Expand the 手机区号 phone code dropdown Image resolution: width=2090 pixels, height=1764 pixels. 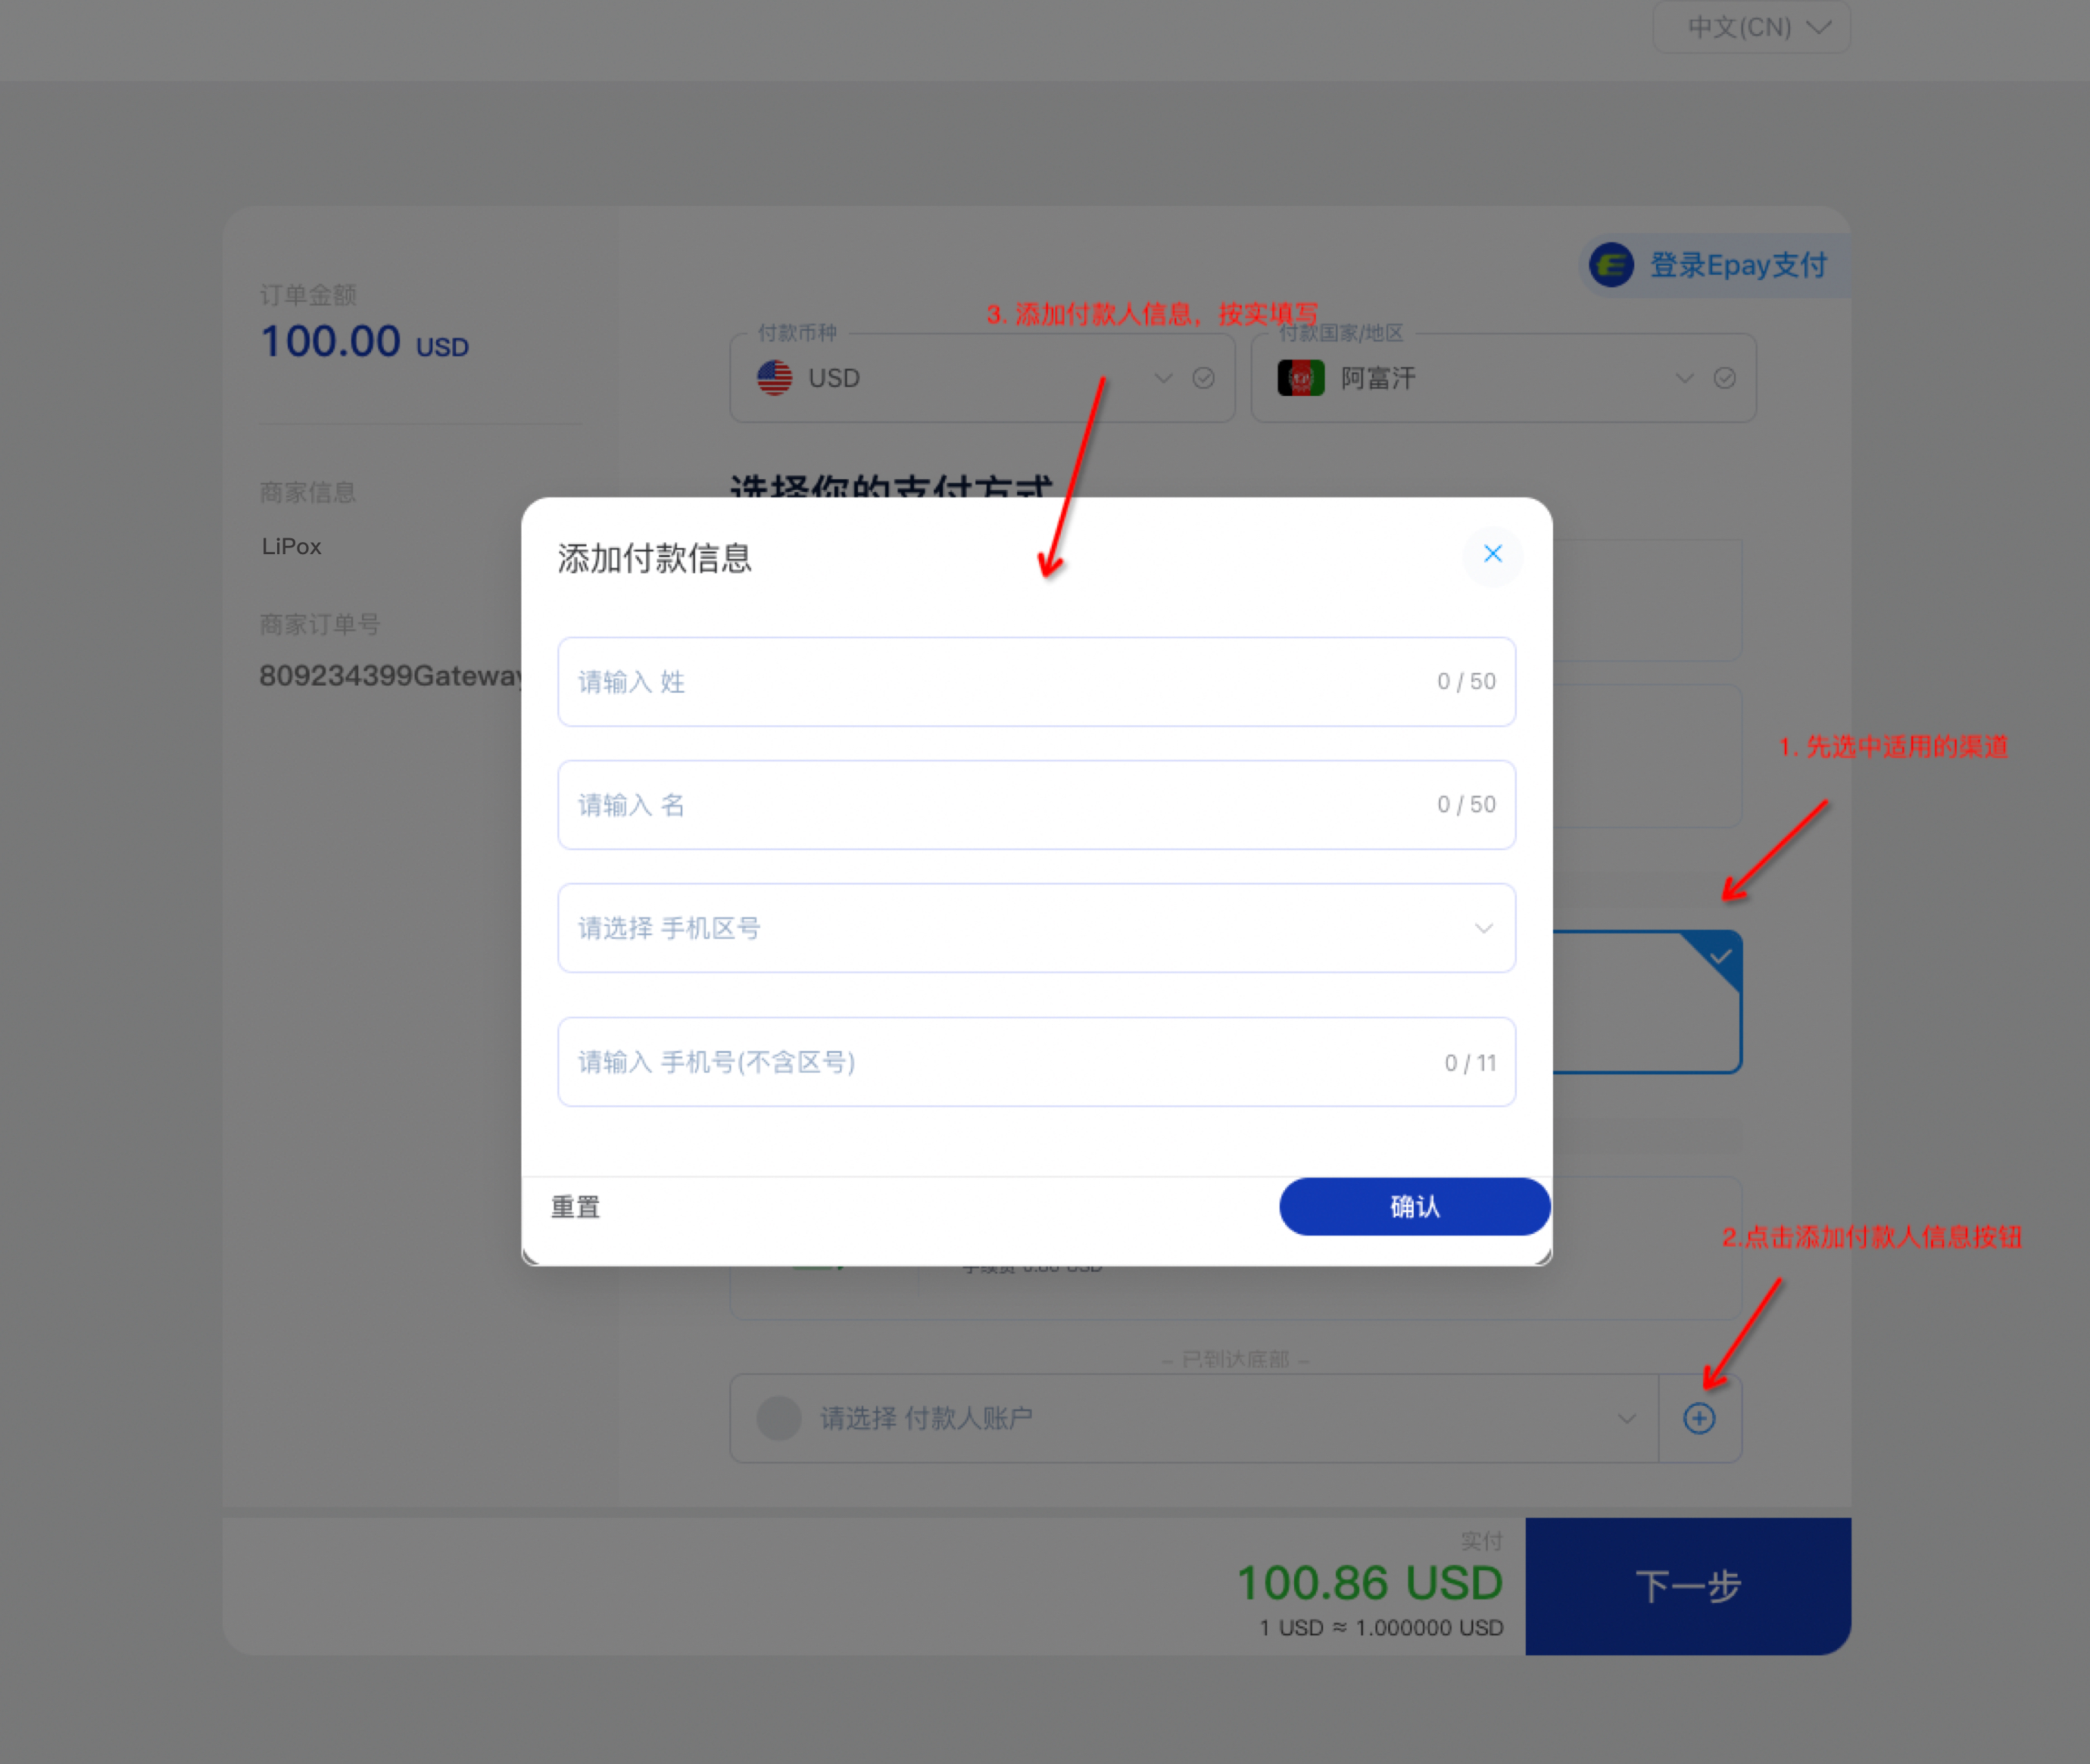click(1036, 928)
